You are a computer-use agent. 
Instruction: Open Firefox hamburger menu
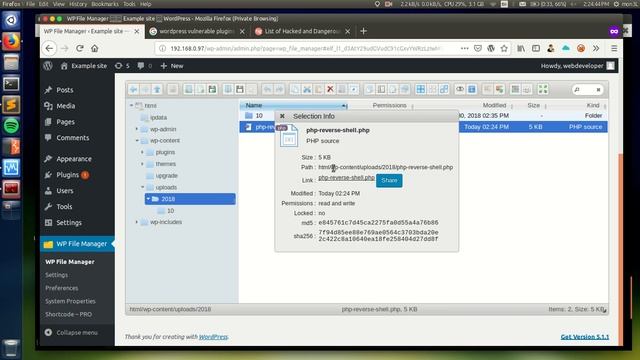pos(614,49)
